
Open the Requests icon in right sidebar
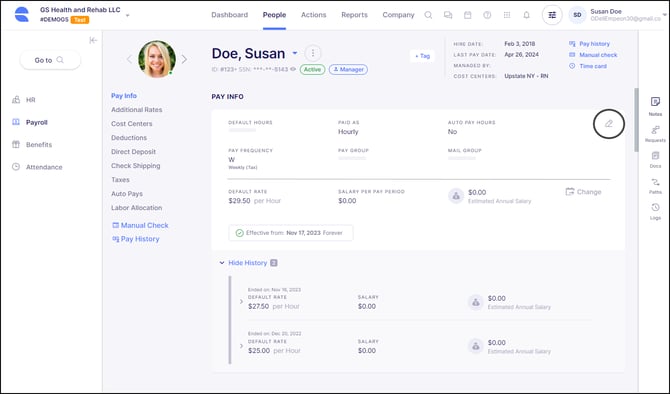[655, 130]
